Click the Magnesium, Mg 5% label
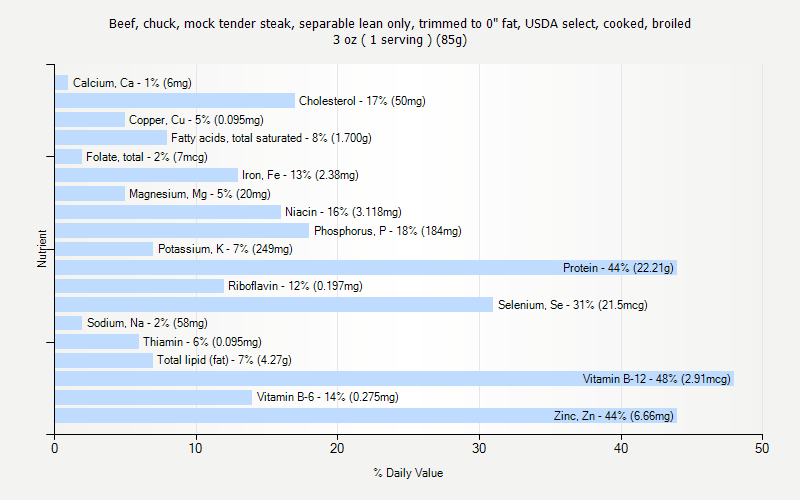This screenshot has width=800, height=500. [x=200, y=194]
